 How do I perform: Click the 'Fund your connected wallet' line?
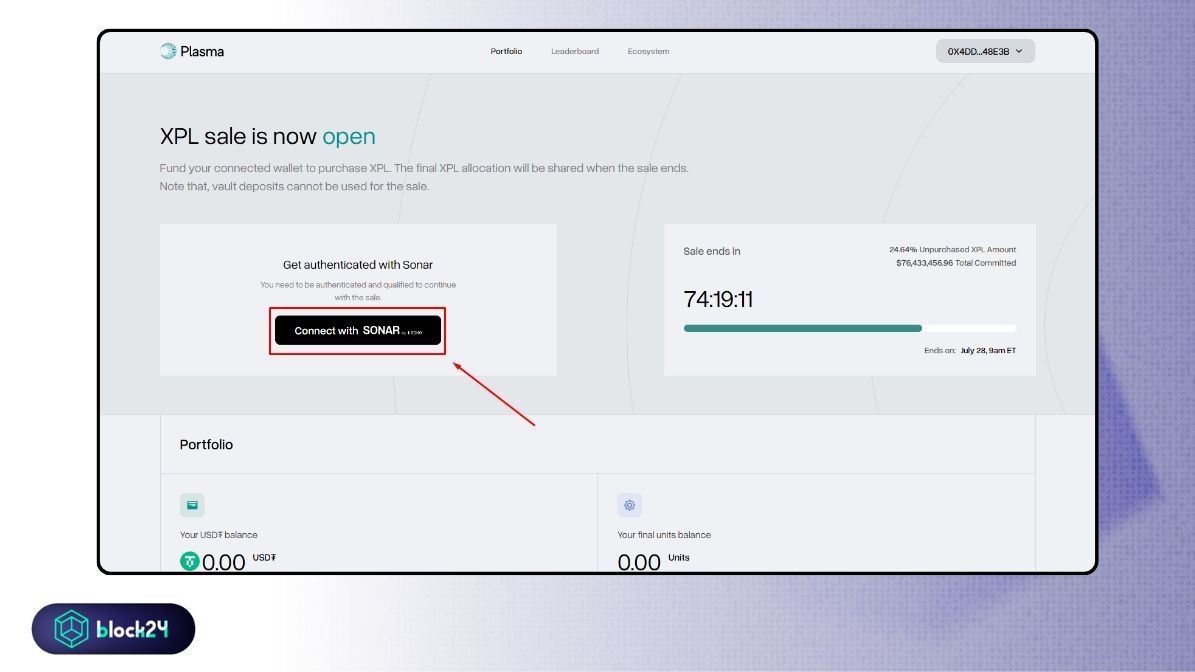coord(424,168)
